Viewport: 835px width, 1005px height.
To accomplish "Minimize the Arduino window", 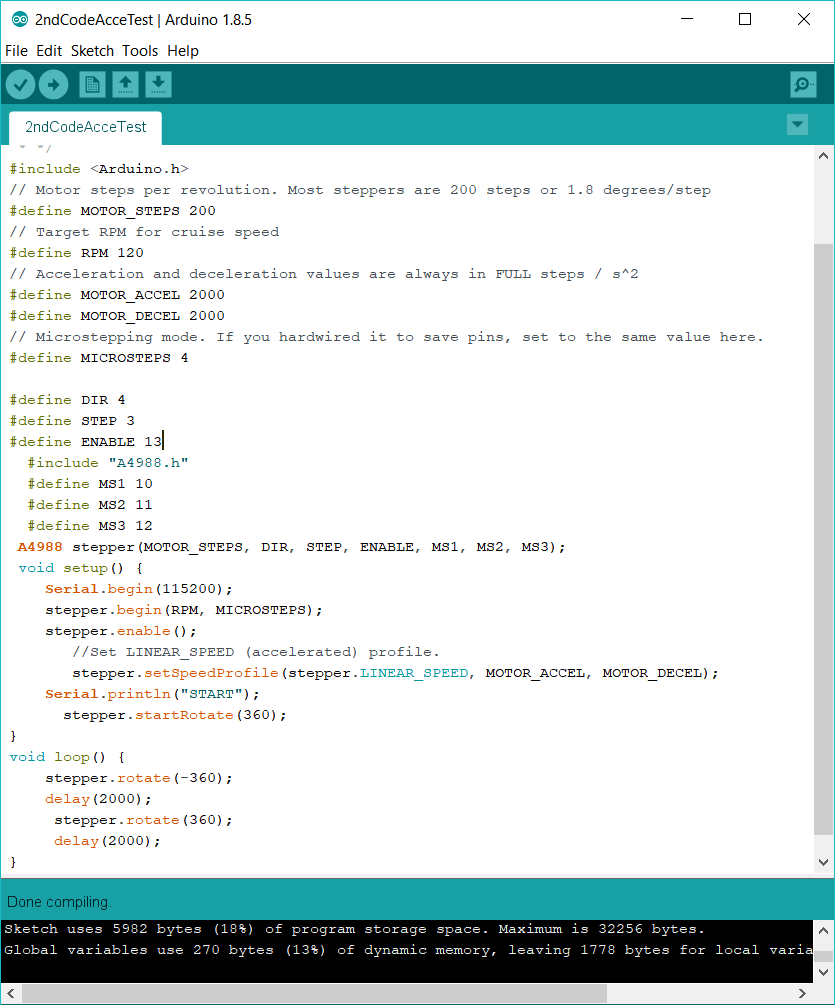I will click(687, 19).
